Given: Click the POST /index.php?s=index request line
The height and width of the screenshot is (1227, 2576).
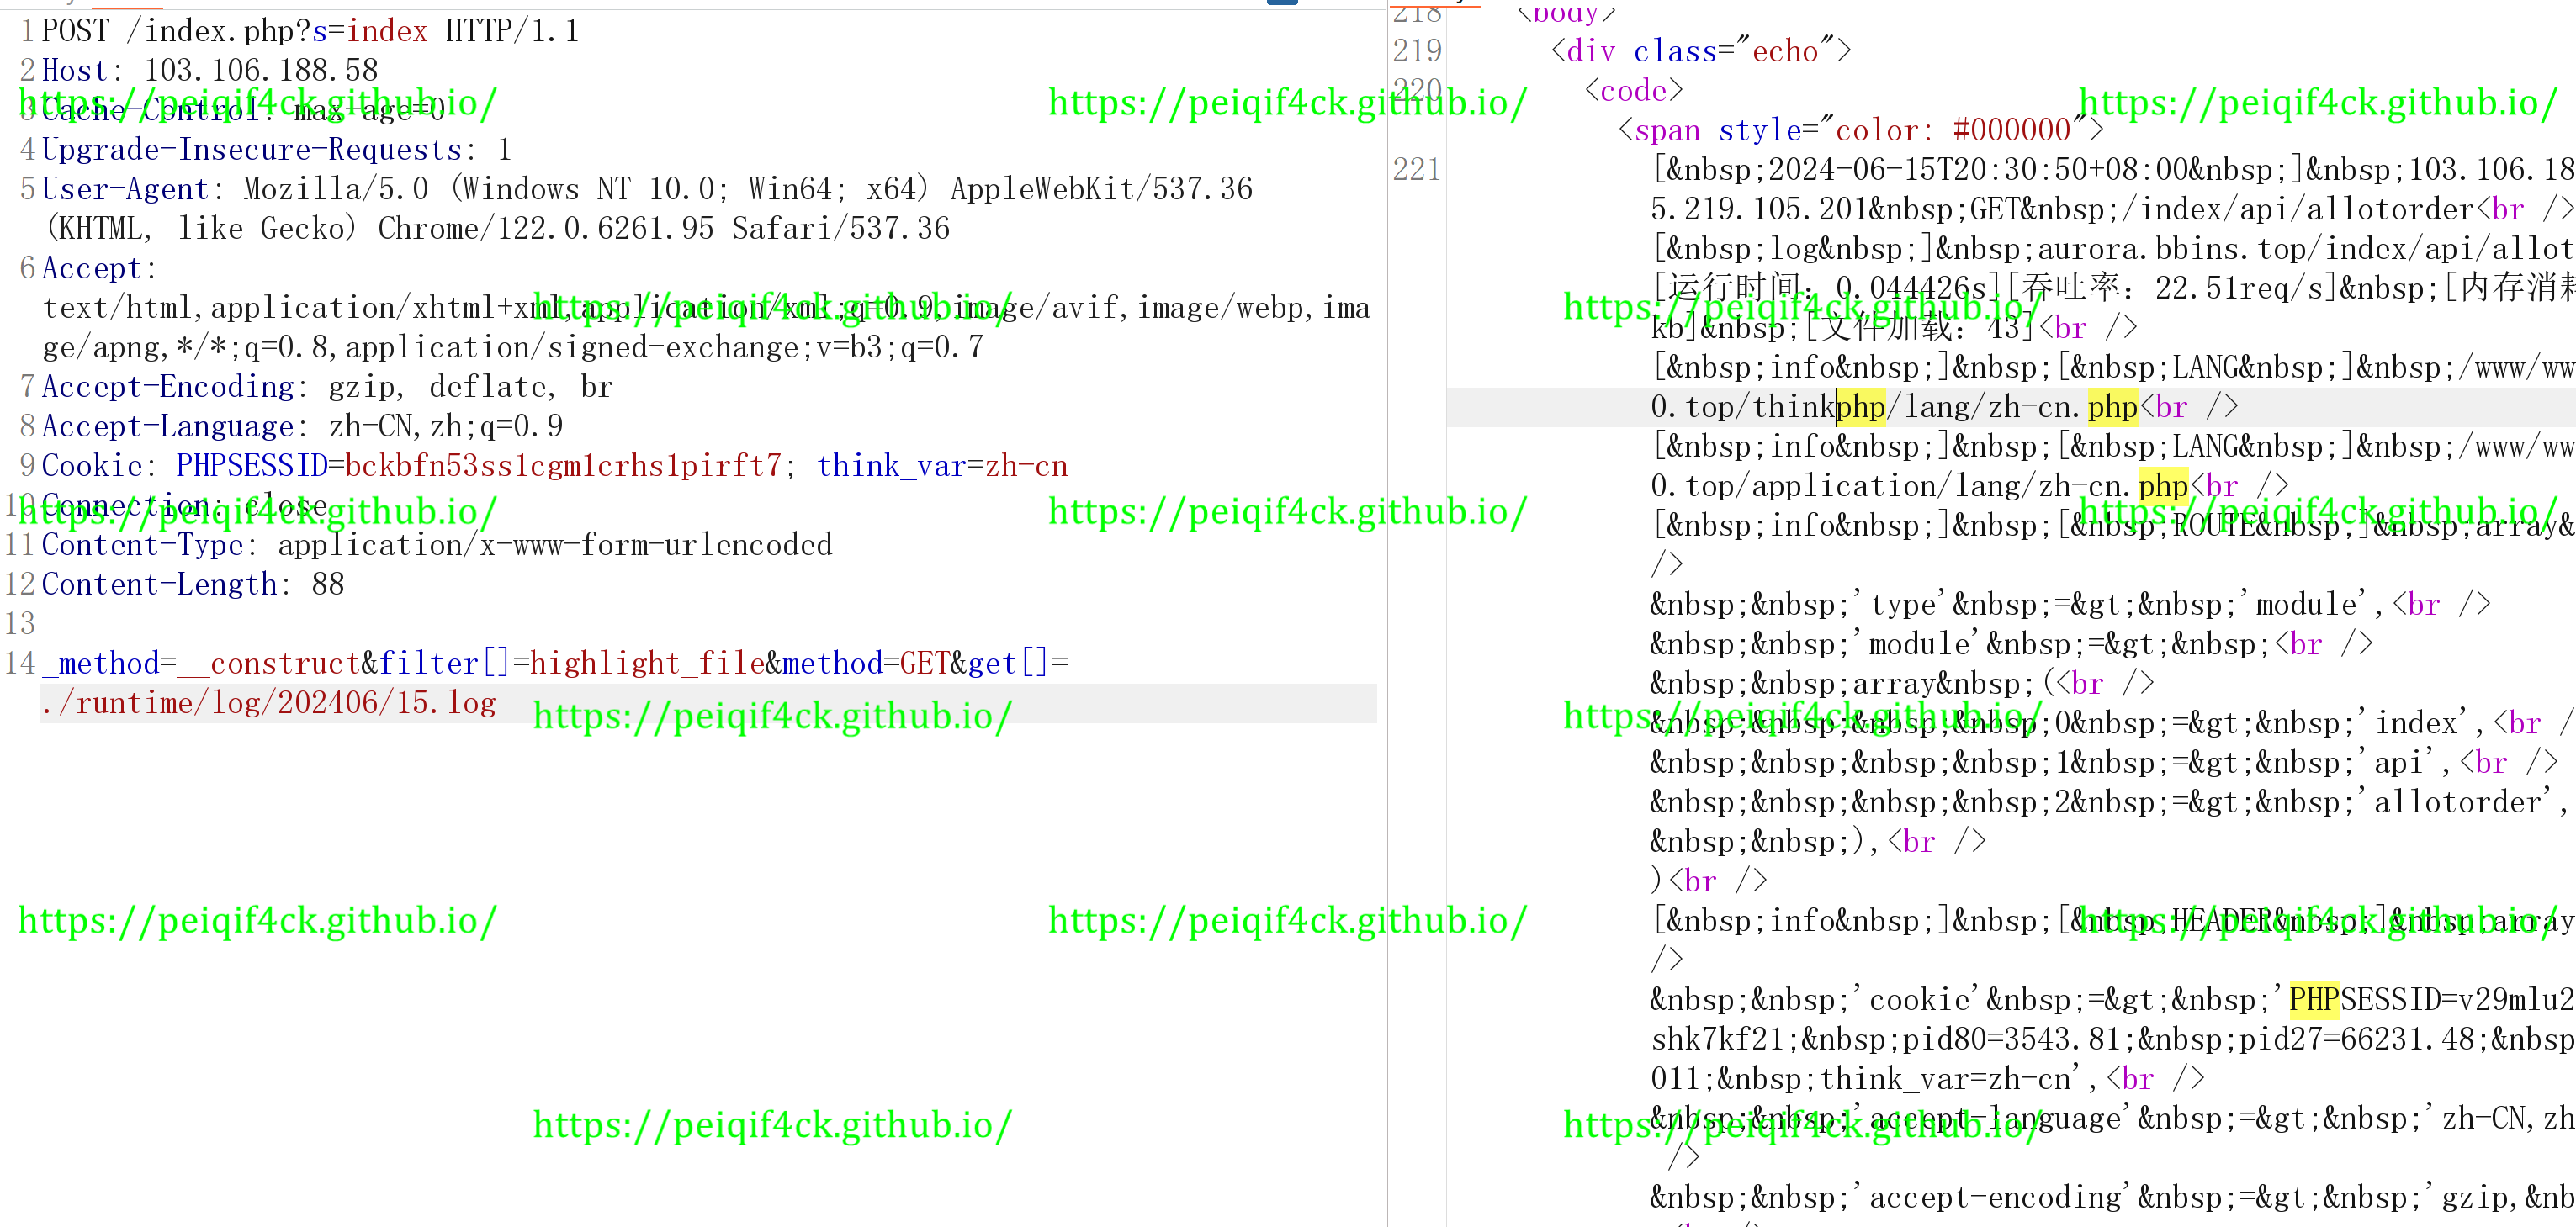Looking at the screenshot, I should click(x=309, y=31).
